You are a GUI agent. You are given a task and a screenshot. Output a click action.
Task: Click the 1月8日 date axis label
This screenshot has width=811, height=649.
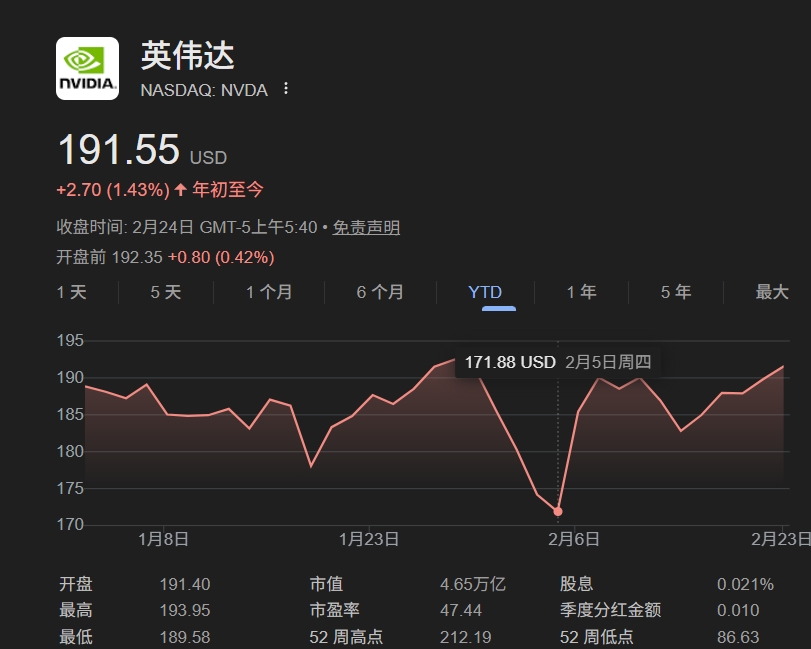[x=163, y=539]
